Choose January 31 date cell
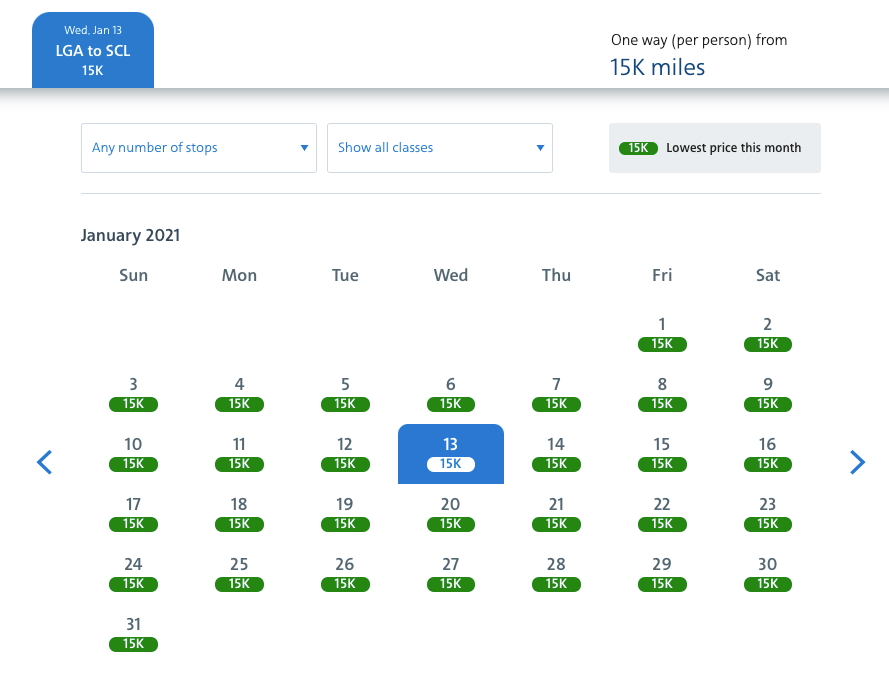Viewport: 889px width, 674px height. point(133,633)
